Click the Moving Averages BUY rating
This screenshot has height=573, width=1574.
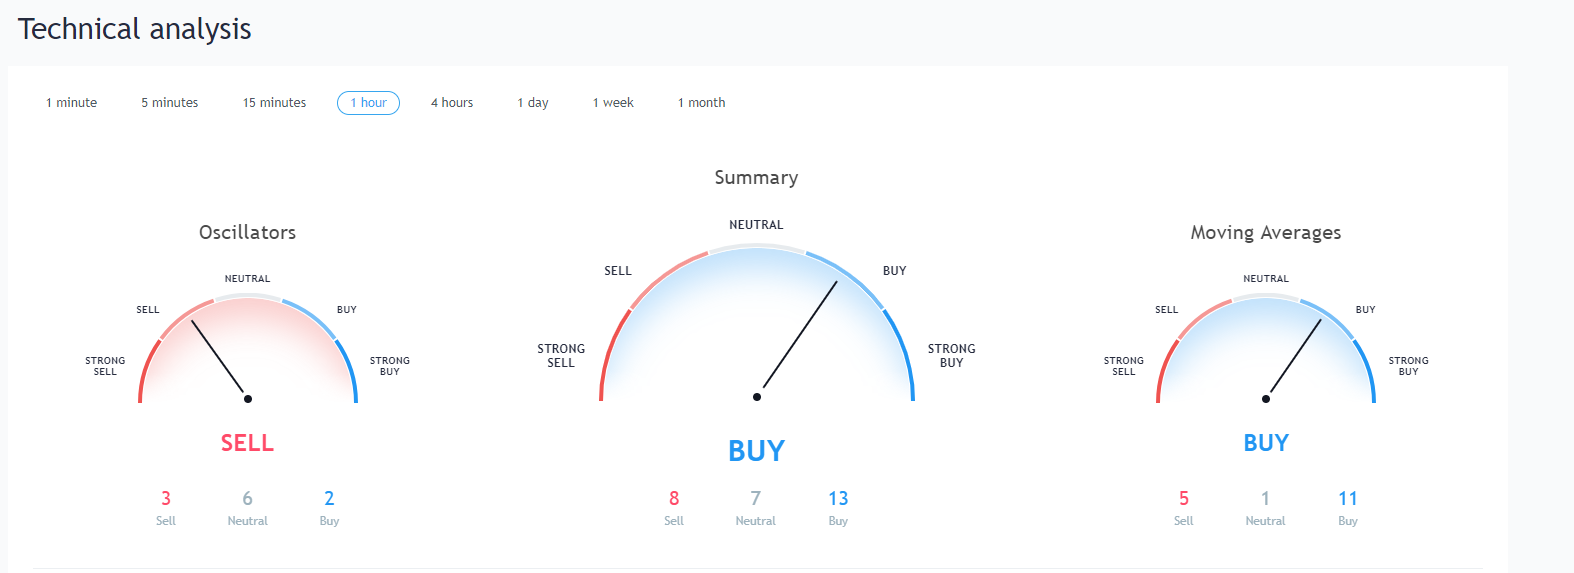1266,443
